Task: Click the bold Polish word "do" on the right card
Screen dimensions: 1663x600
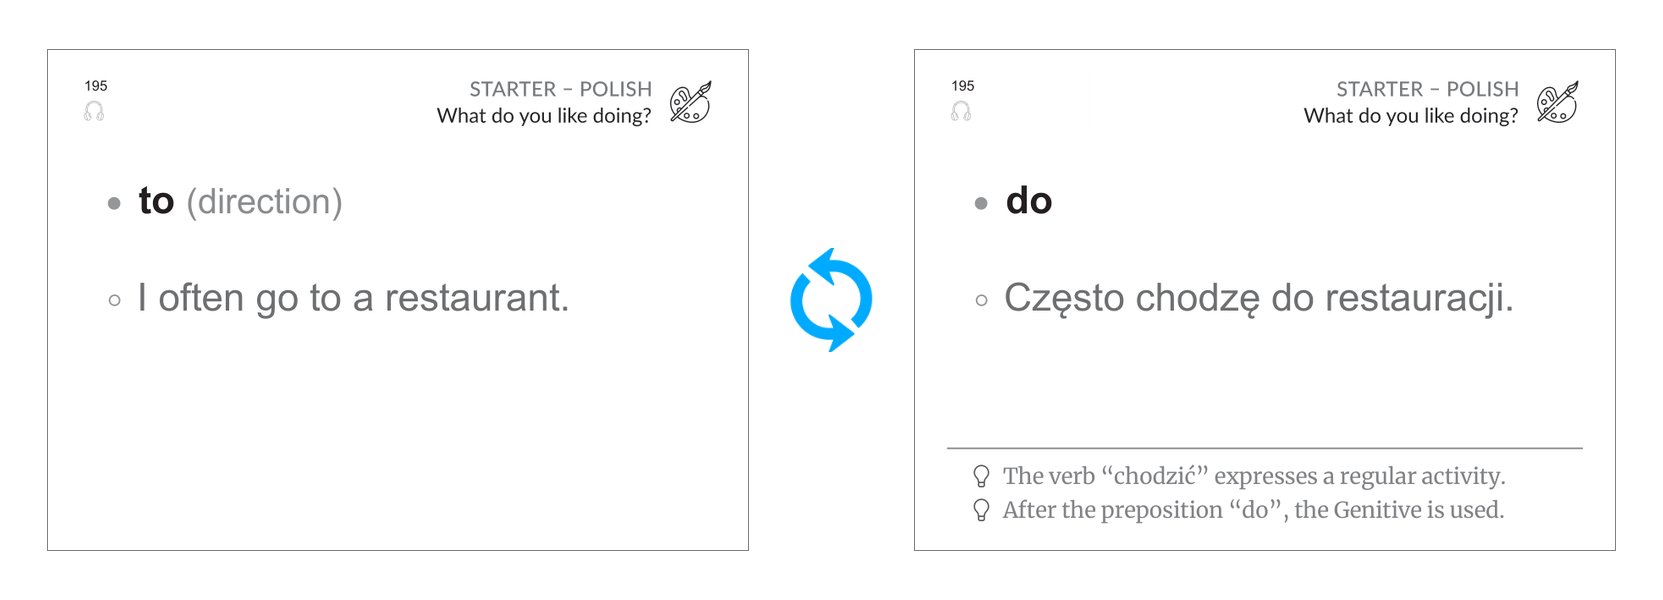Action: (x=1029, y=201)
